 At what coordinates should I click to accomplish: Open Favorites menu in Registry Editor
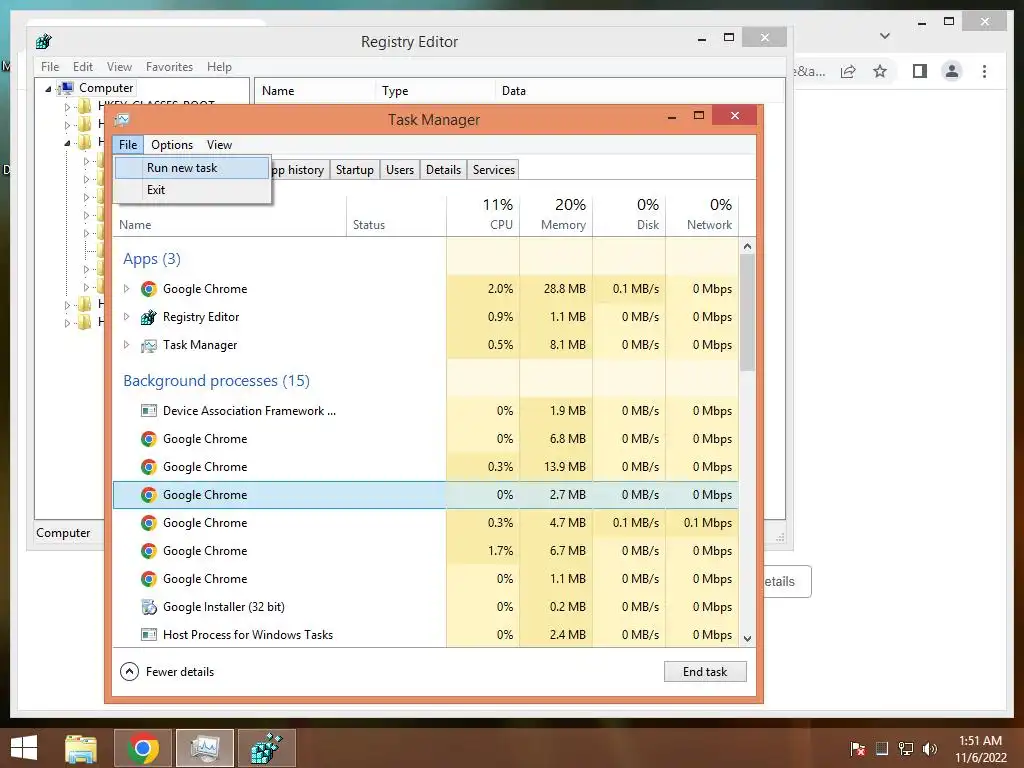(169, 67)
